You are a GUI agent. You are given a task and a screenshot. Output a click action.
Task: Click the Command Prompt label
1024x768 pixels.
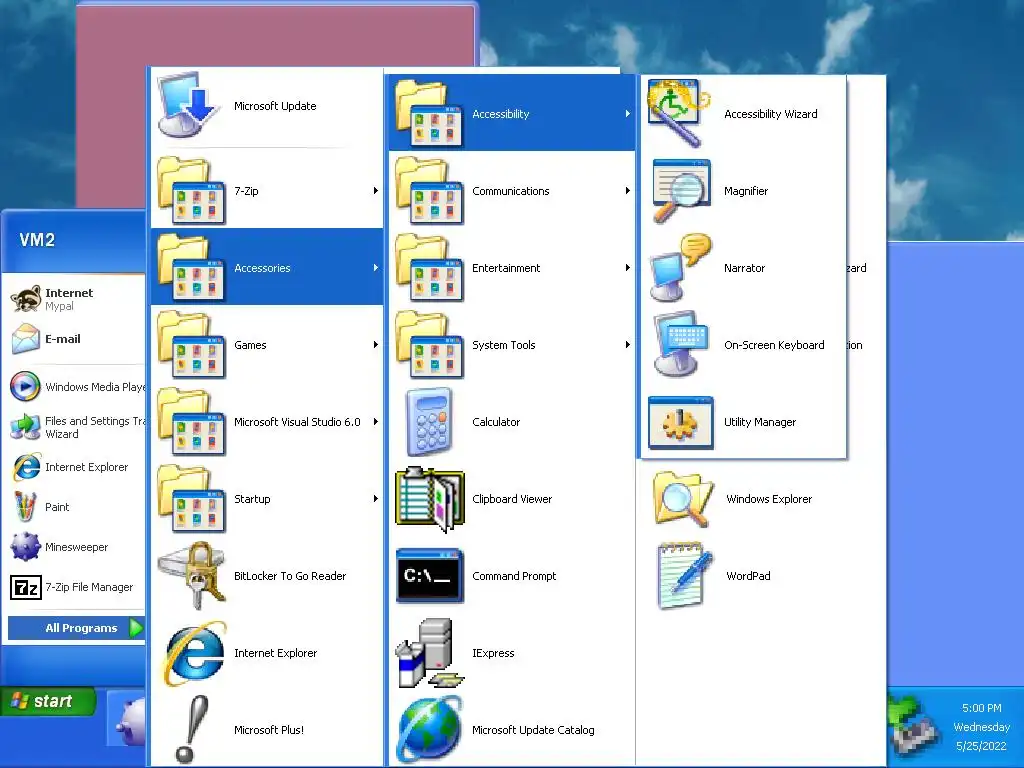[514, 576]
